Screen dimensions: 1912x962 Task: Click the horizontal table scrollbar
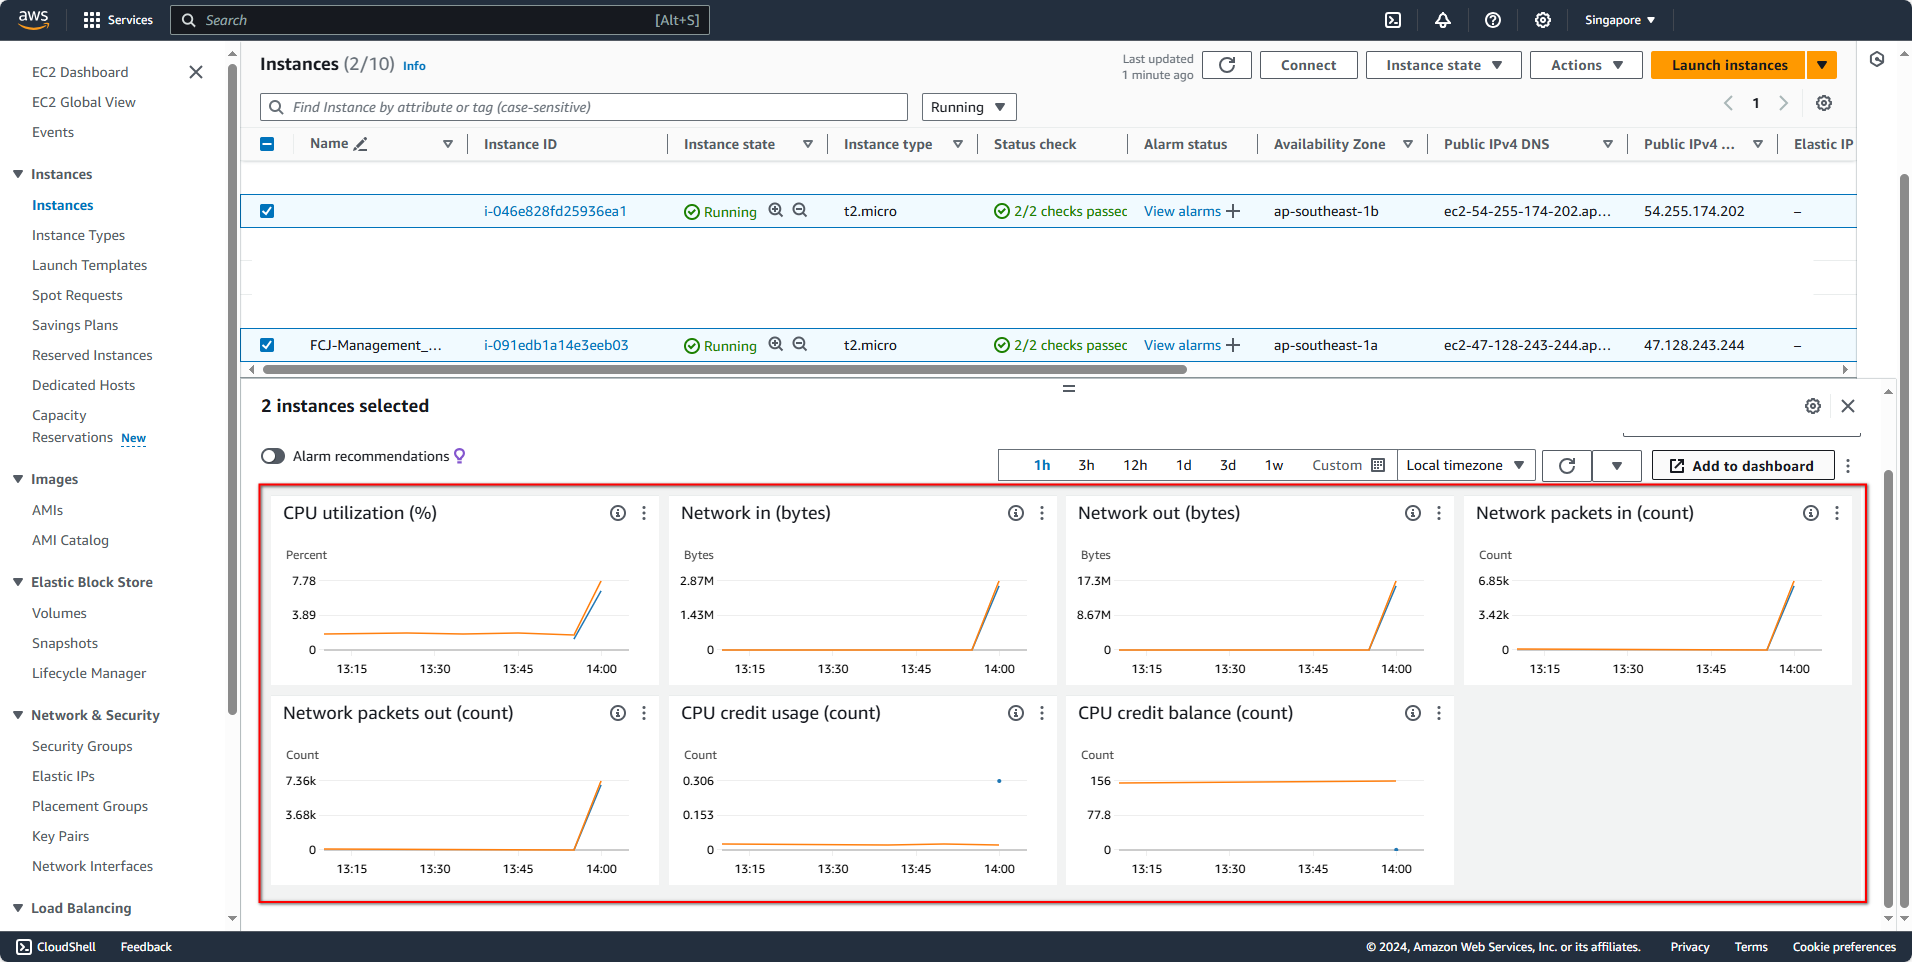(x=725, y=369)
